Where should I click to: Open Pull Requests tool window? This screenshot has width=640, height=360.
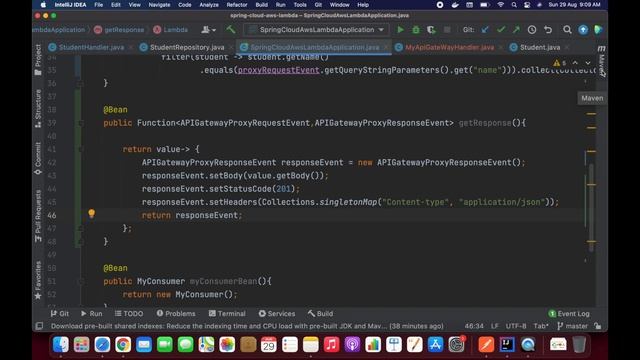38,216
